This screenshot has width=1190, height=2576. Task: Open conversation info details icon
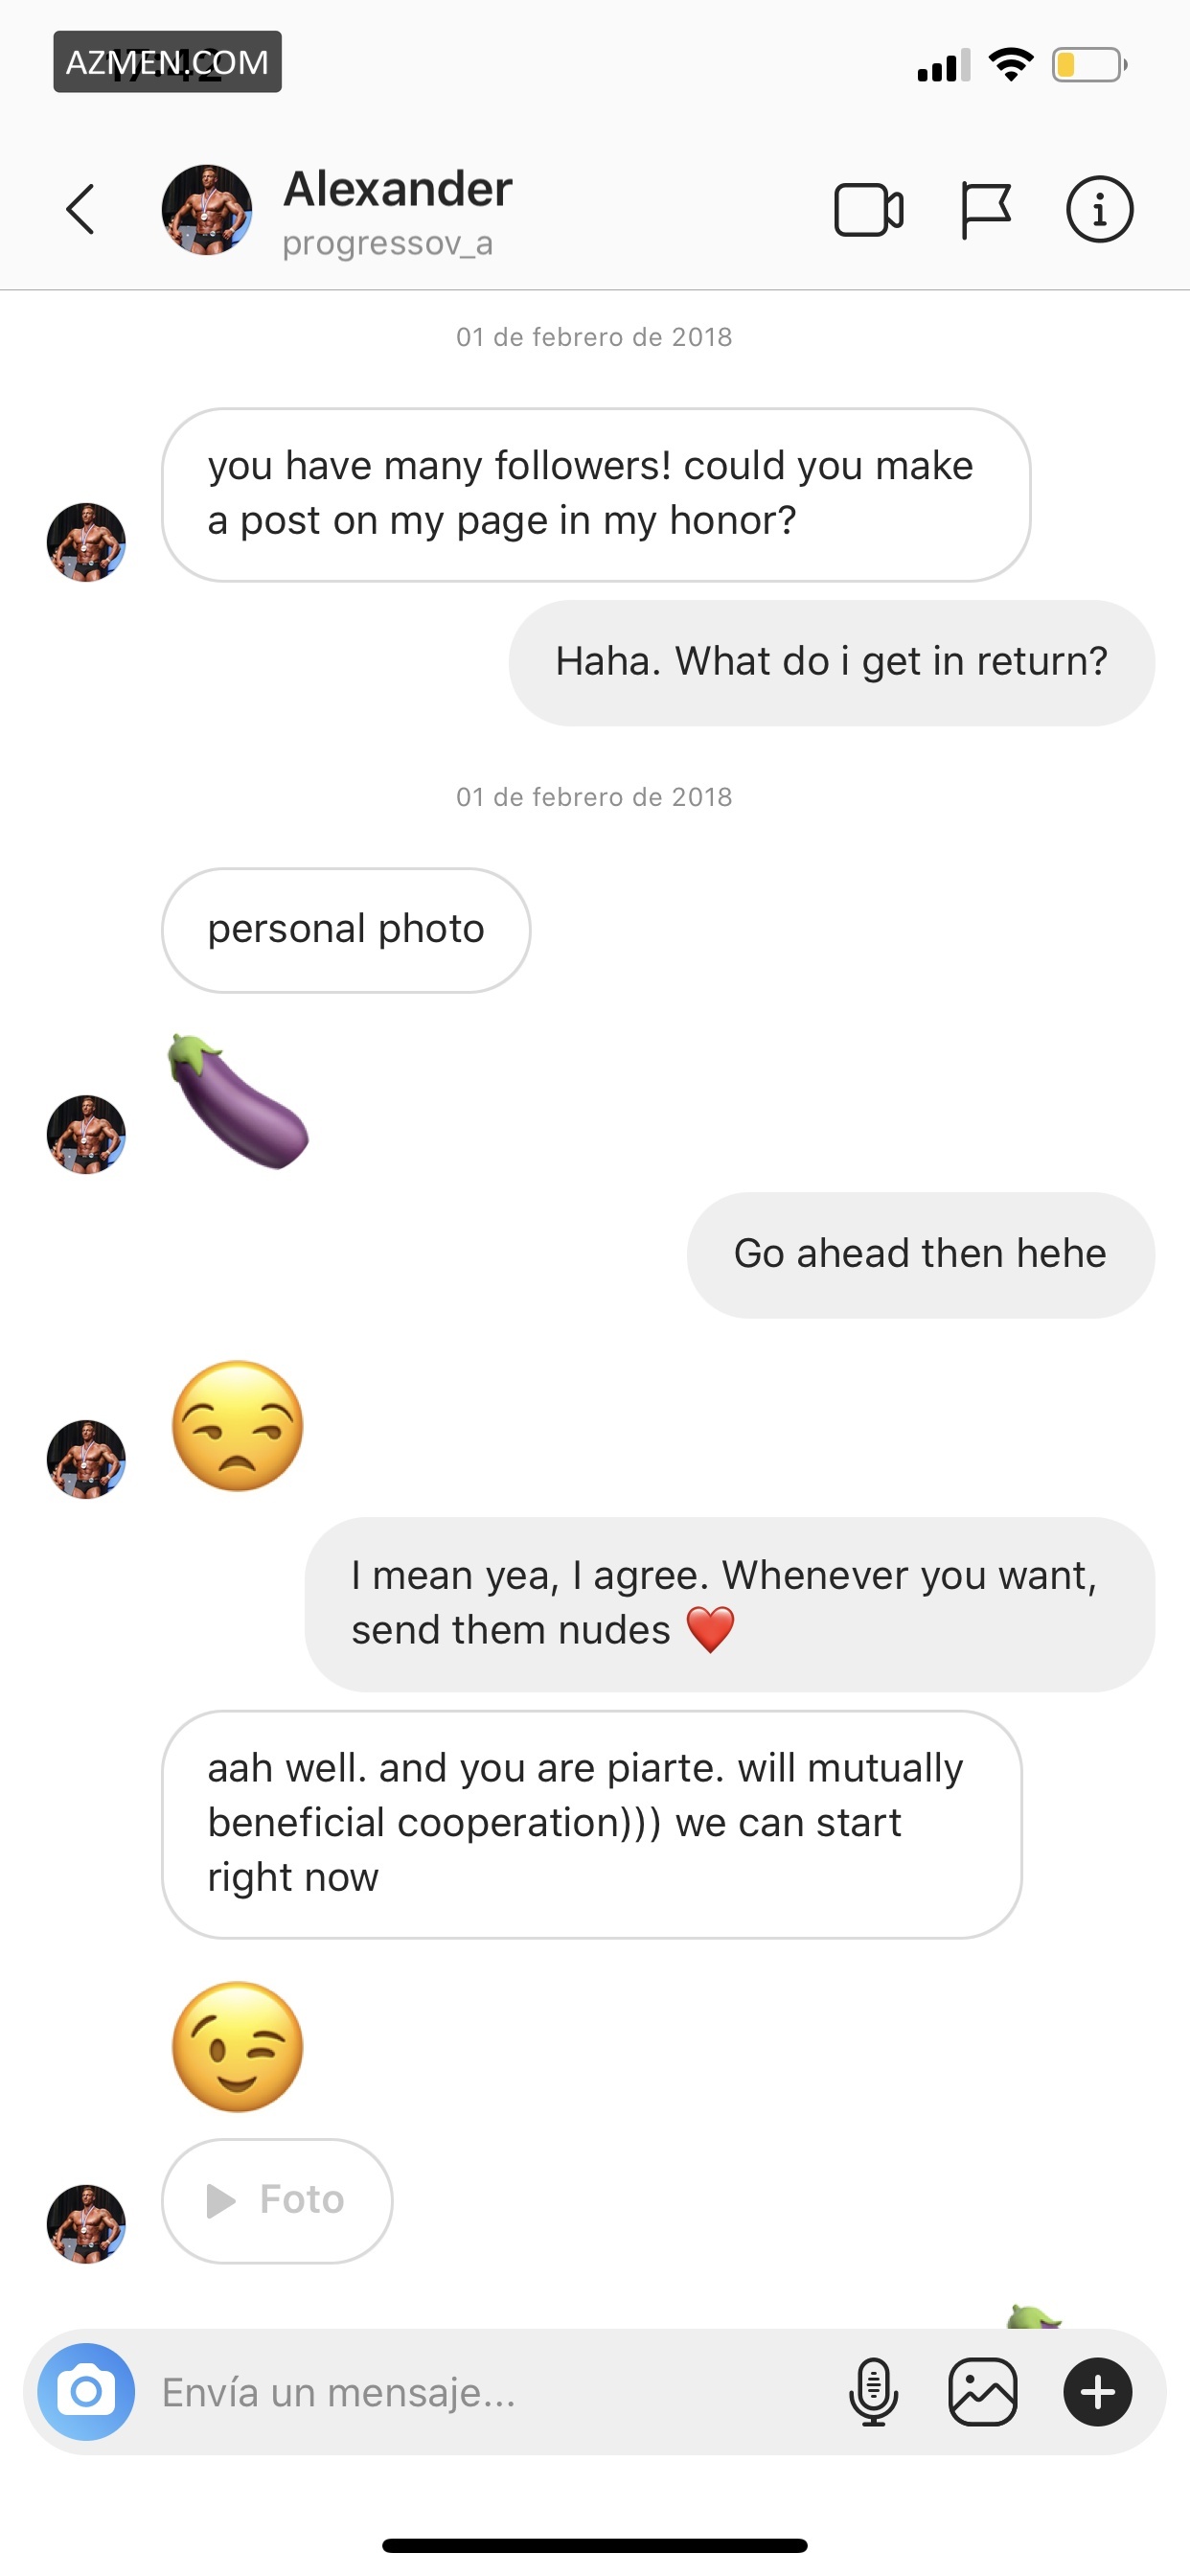[1099, 210]
